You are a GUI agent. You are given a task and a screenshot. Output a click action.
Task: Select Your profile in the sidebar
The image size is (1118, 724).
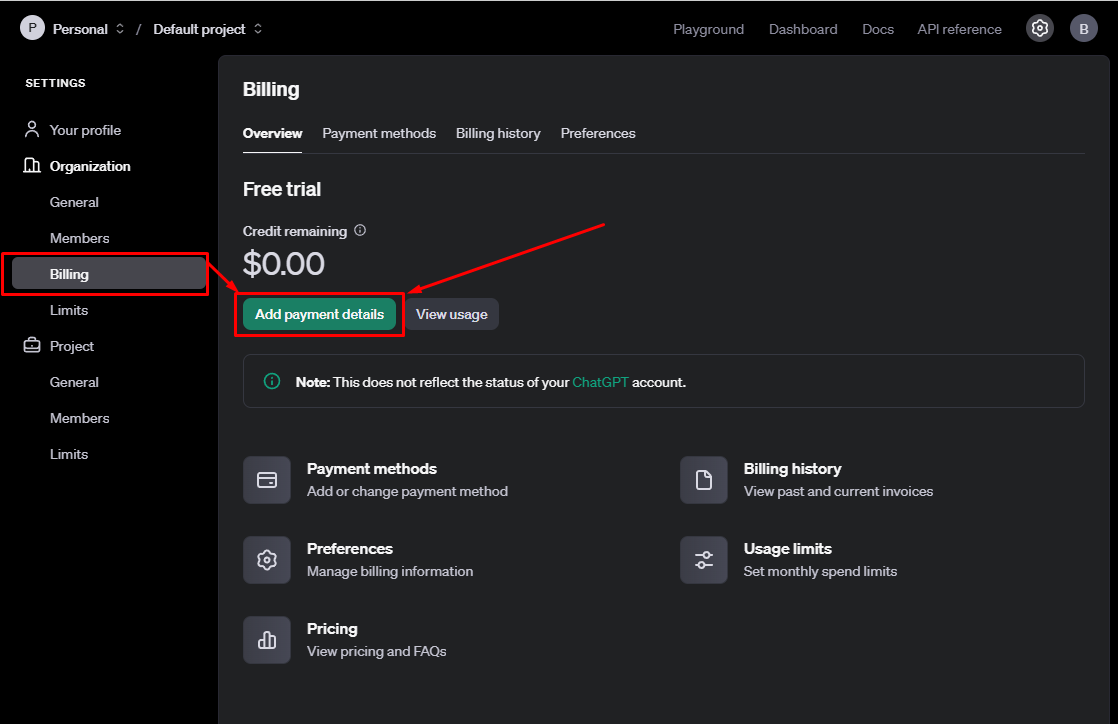pos(85,131)
